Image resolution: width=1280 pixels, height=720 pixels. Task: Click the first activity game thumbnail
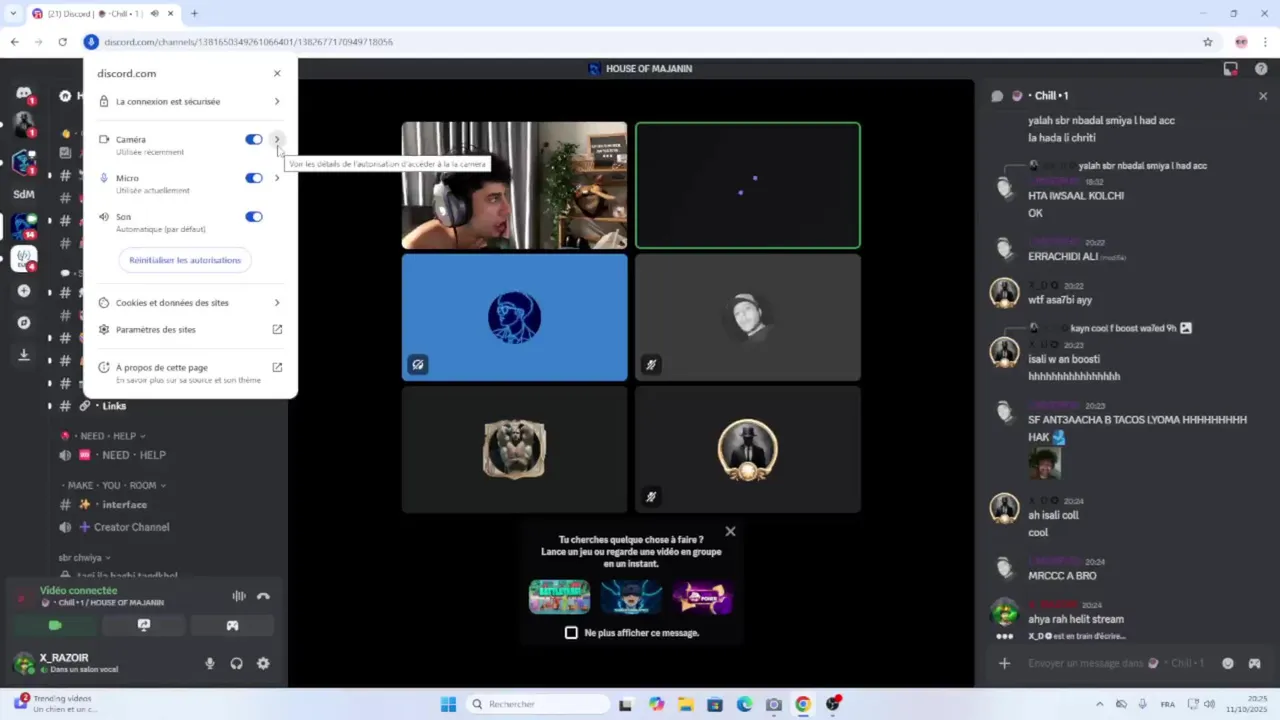559,597
